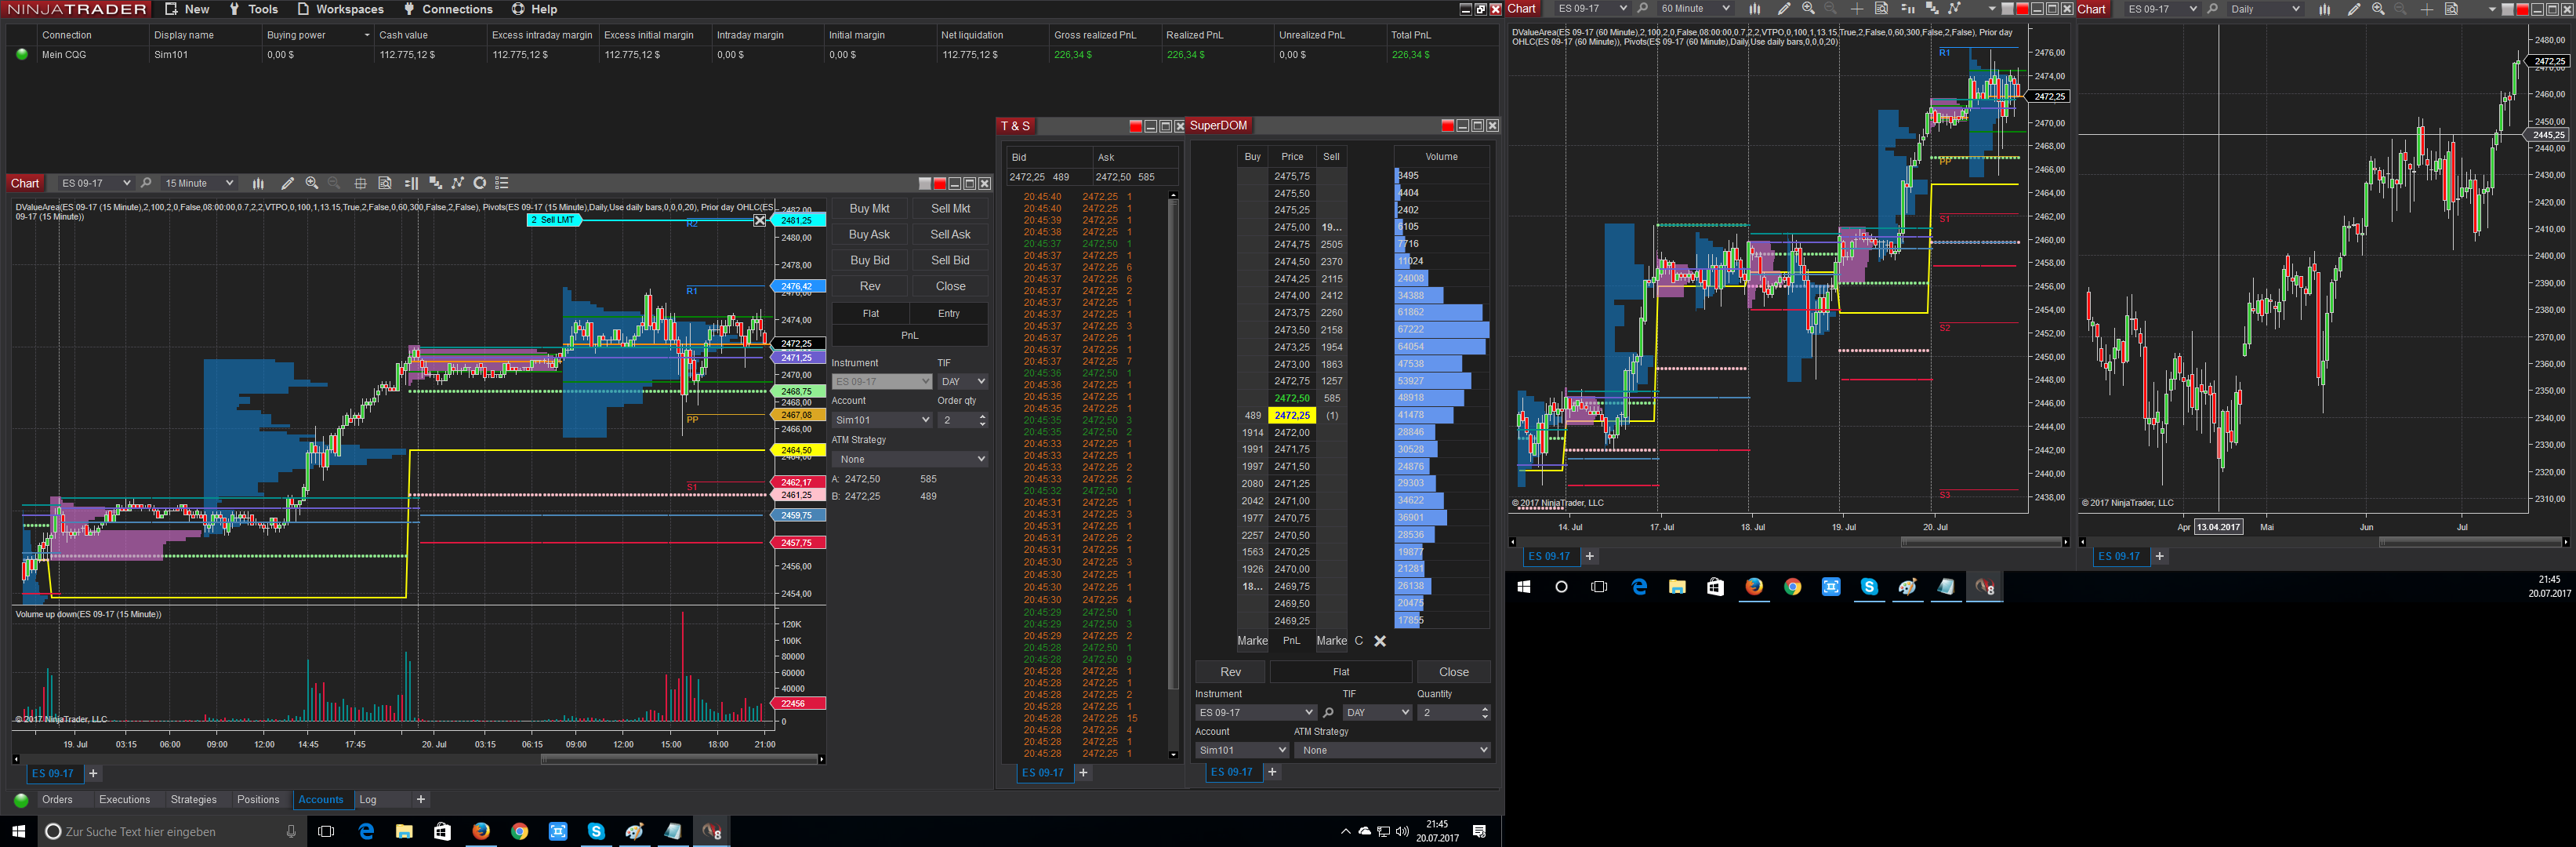Click Buy Mkt button in Chart Trader
Viewport: 2576px width, 847px height.
click(x=869, y=209)
